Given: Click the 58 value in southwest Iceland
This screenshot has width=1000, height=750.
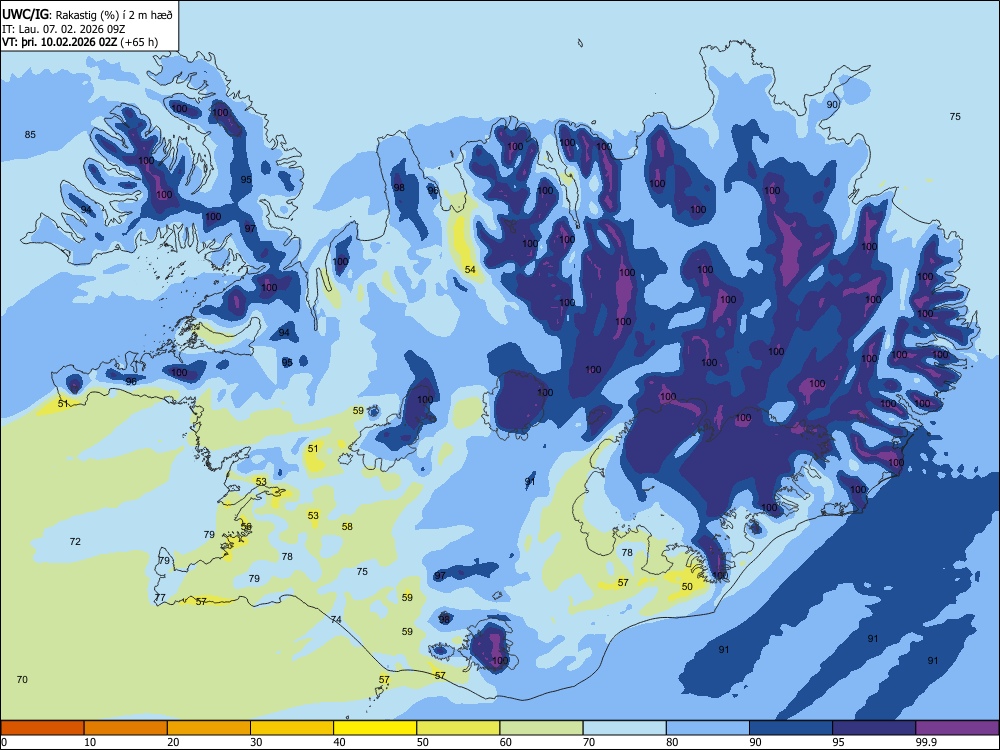Looking at the screenshot, I should 347,527.
